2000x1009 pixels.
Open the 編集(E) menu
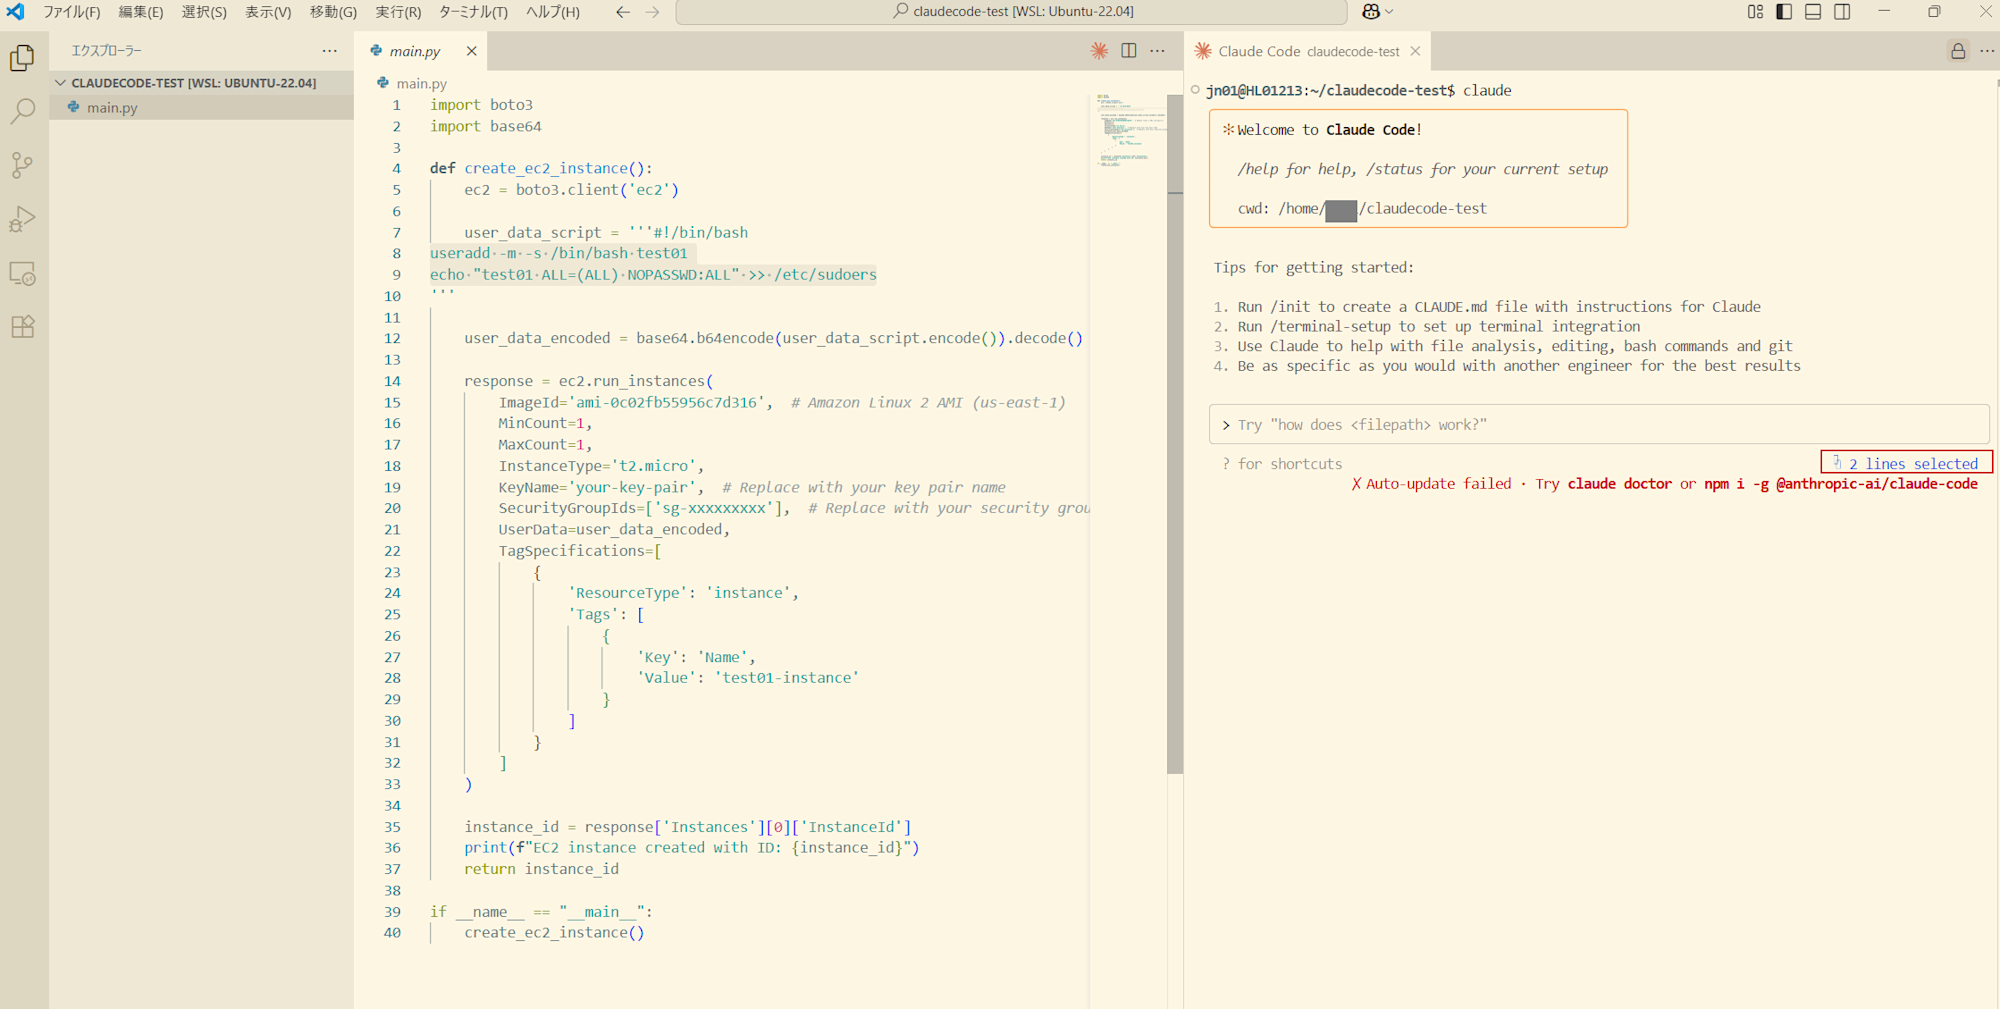141,12
